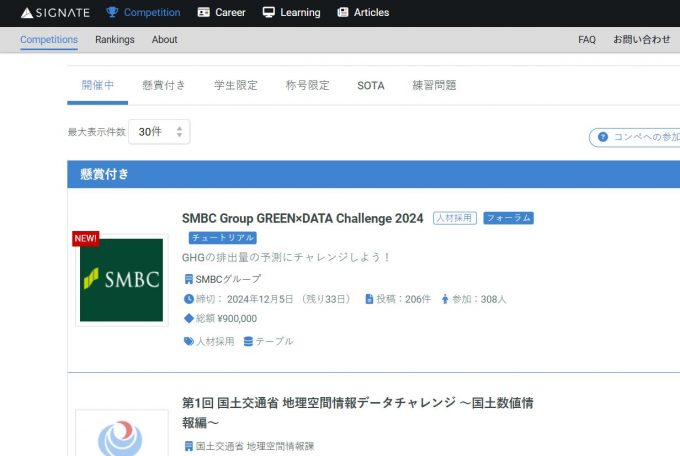This screenshot has width=680, height=456.
Task: Click person icon beside 参加：308人
Action: [x=445, y=299]
